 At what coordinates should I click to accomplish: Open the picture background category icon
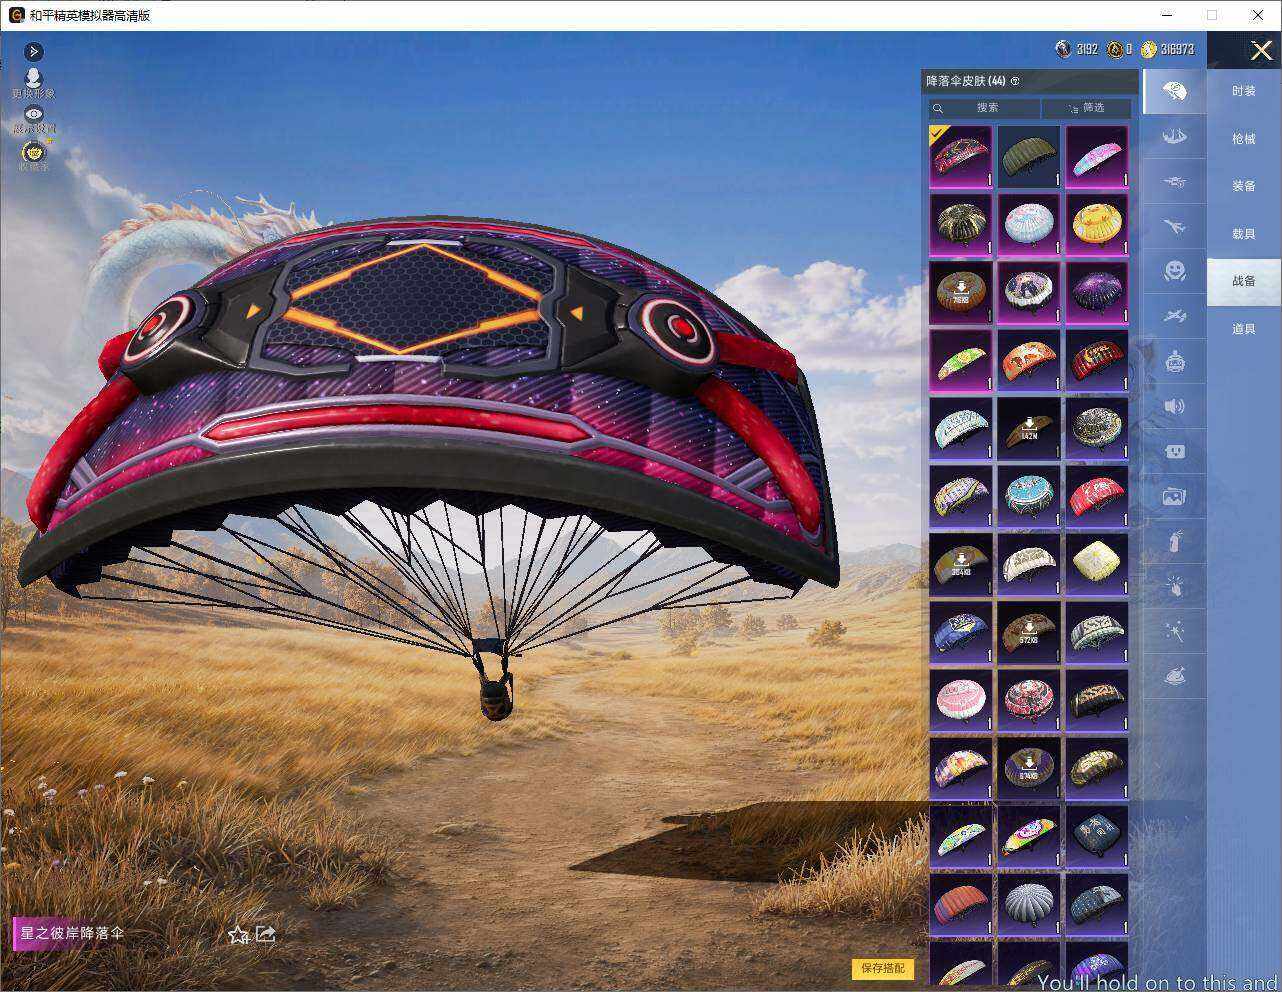pos(1175,496)
